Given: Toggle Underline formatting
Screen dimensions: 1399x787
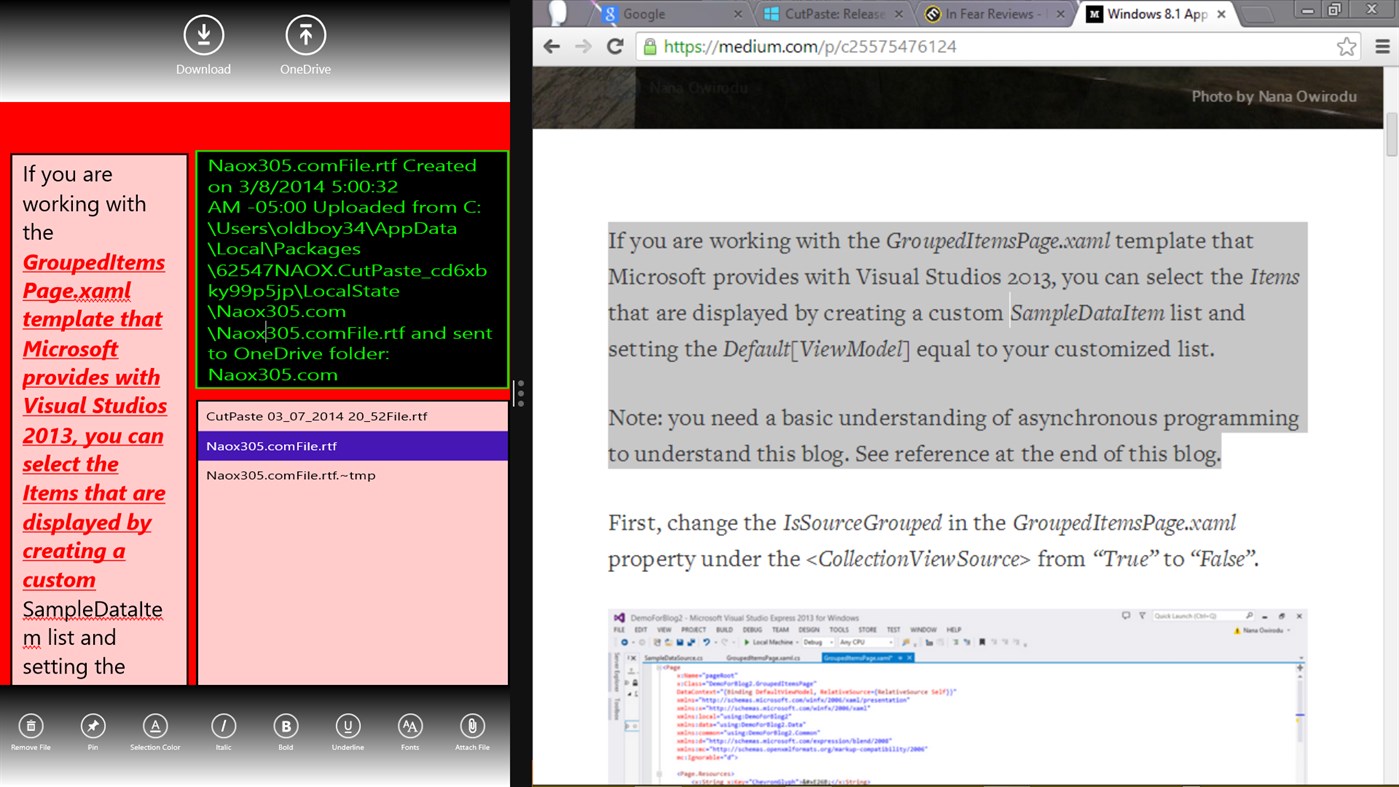Looking at the screenshot, I should point(348,727).
